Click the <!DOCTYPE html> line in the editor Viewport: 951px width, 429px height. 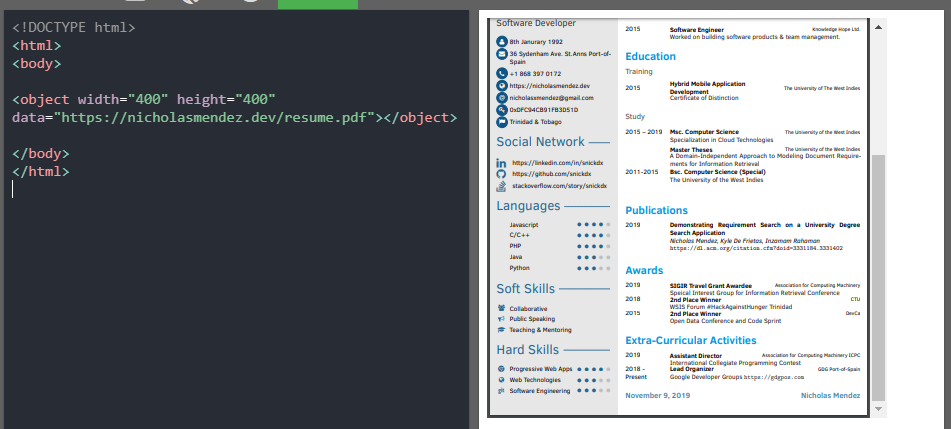point(73,27)
